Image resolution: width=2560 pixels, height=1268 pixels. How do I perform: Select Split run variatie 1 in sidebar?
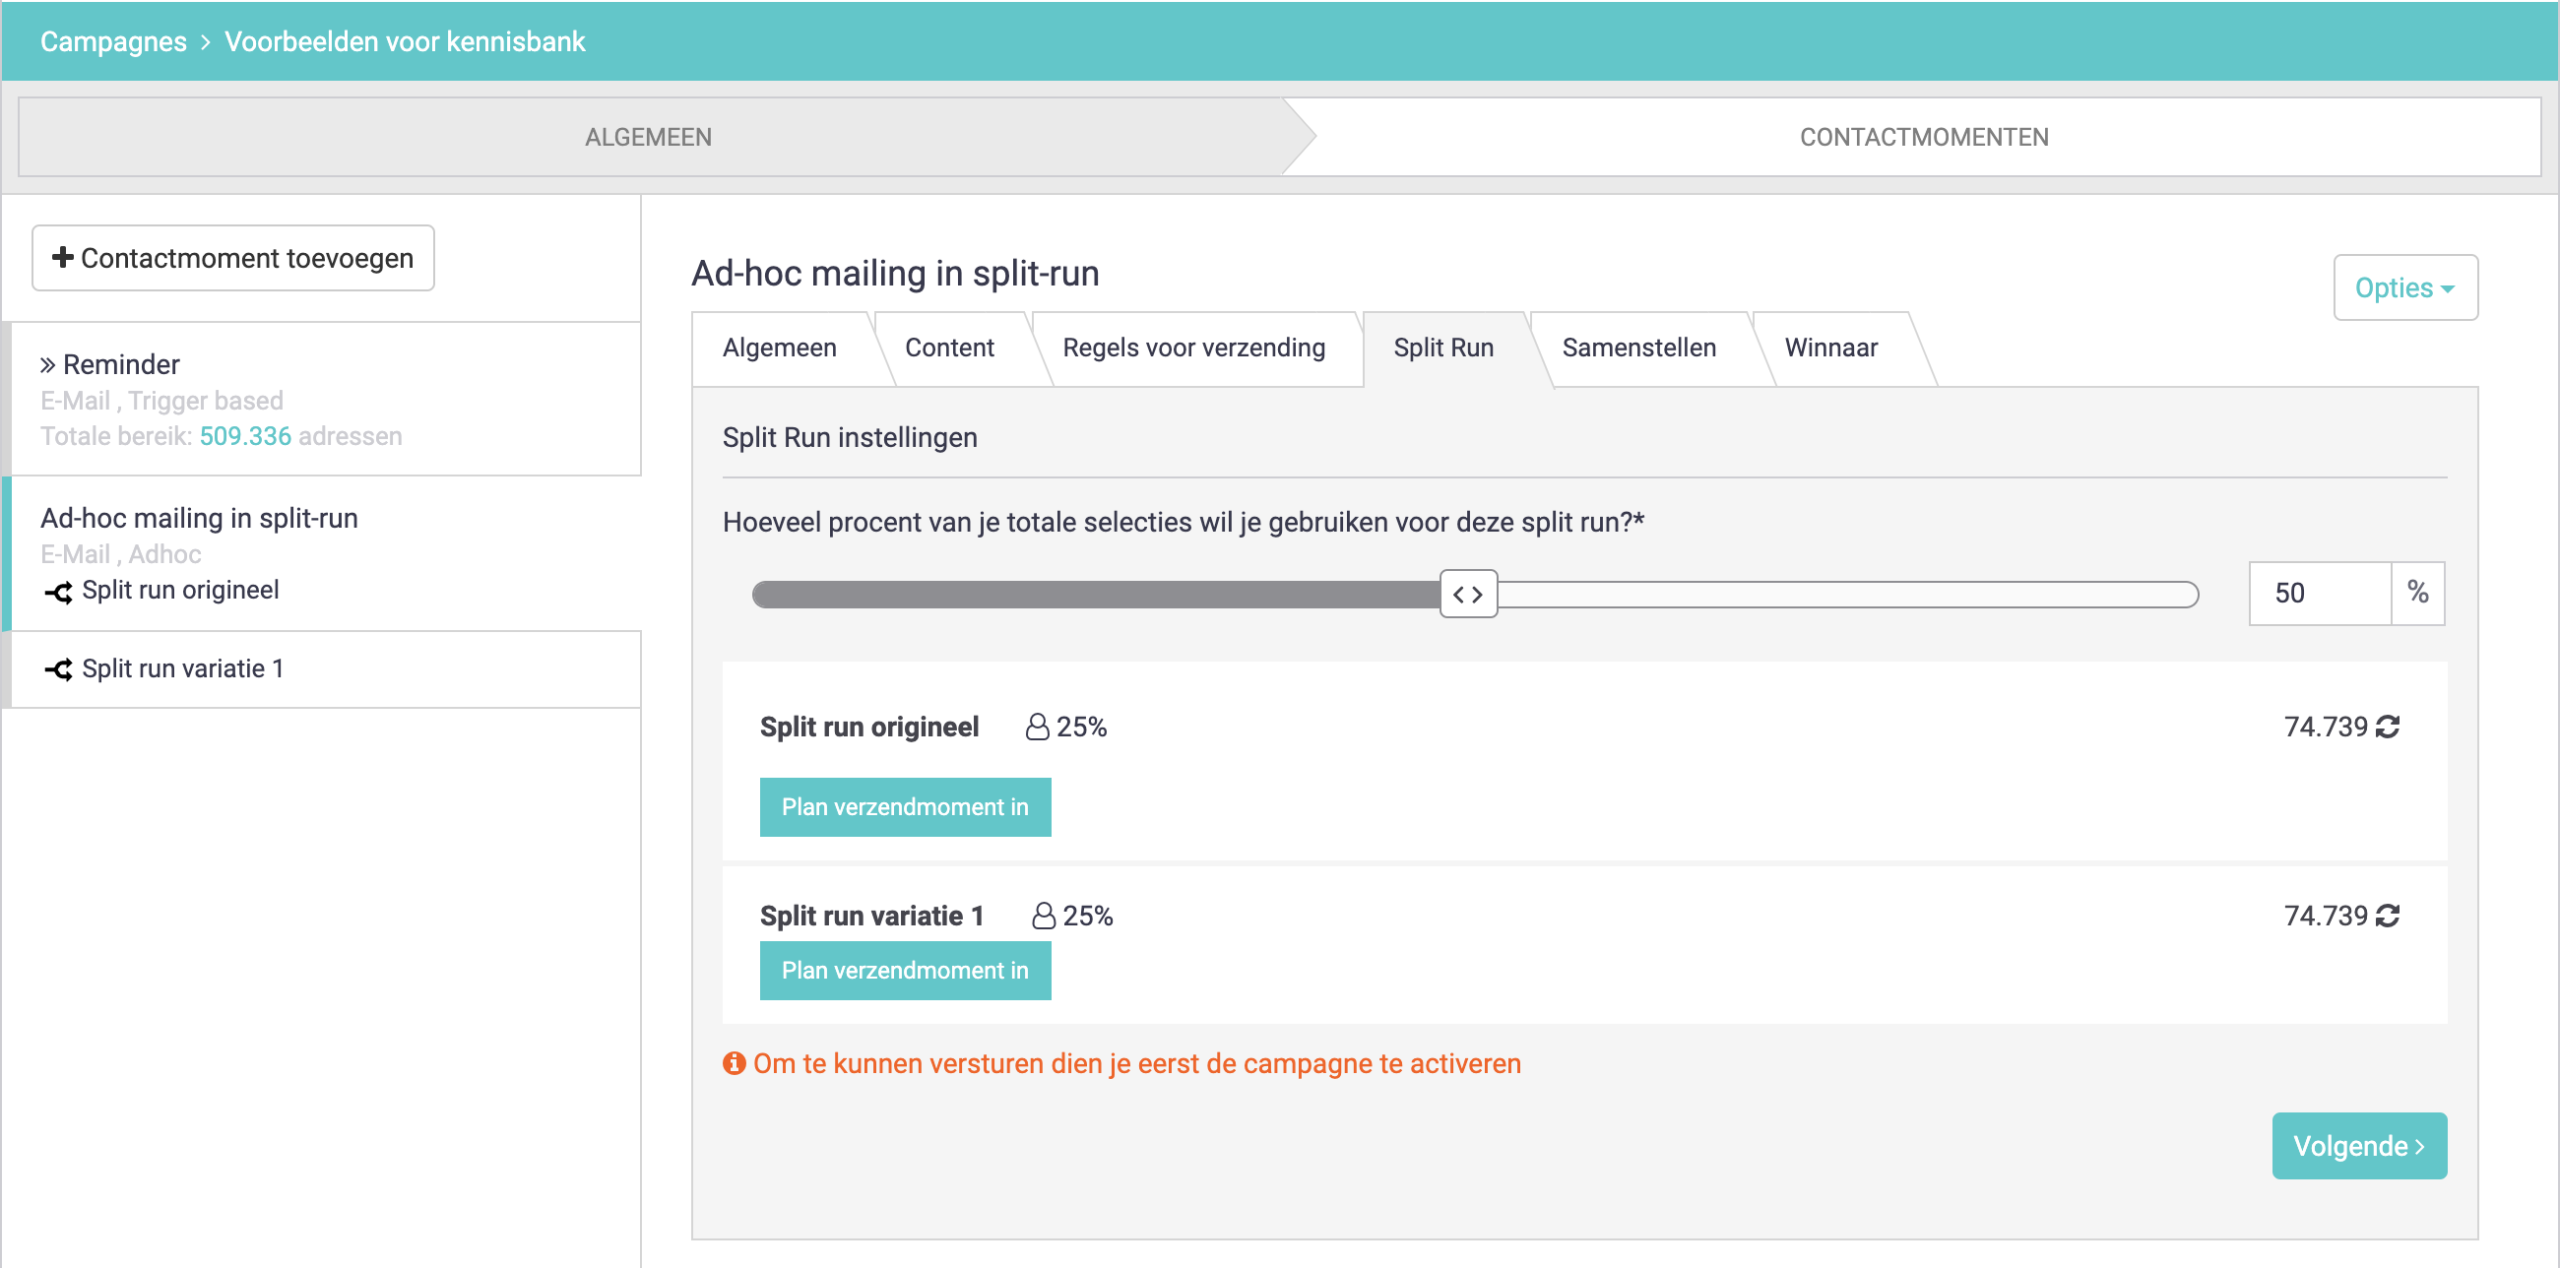pyautogui.click(x=325, y=669)
